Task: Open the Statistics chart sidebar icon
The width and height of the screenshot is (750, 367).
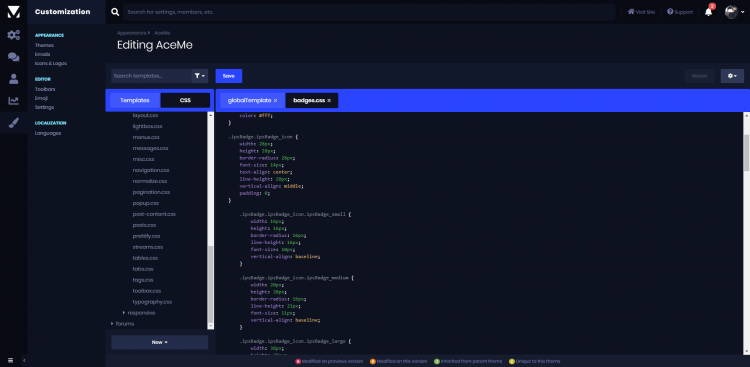Action: (13, 100)
